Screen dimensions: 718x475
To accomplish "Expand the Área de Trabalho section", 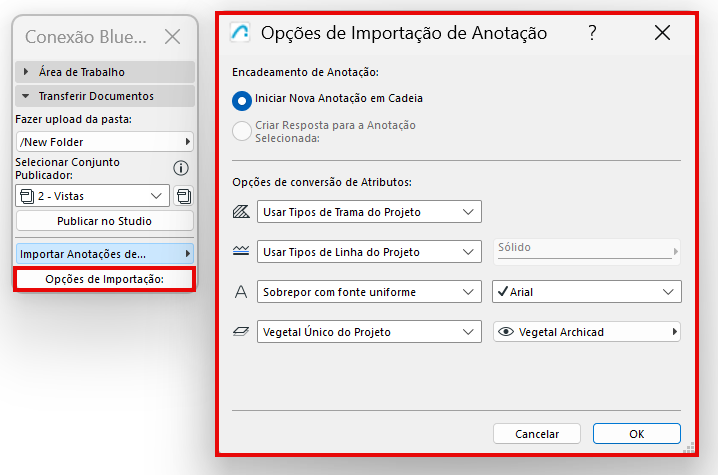I will (x=105, y=72).
